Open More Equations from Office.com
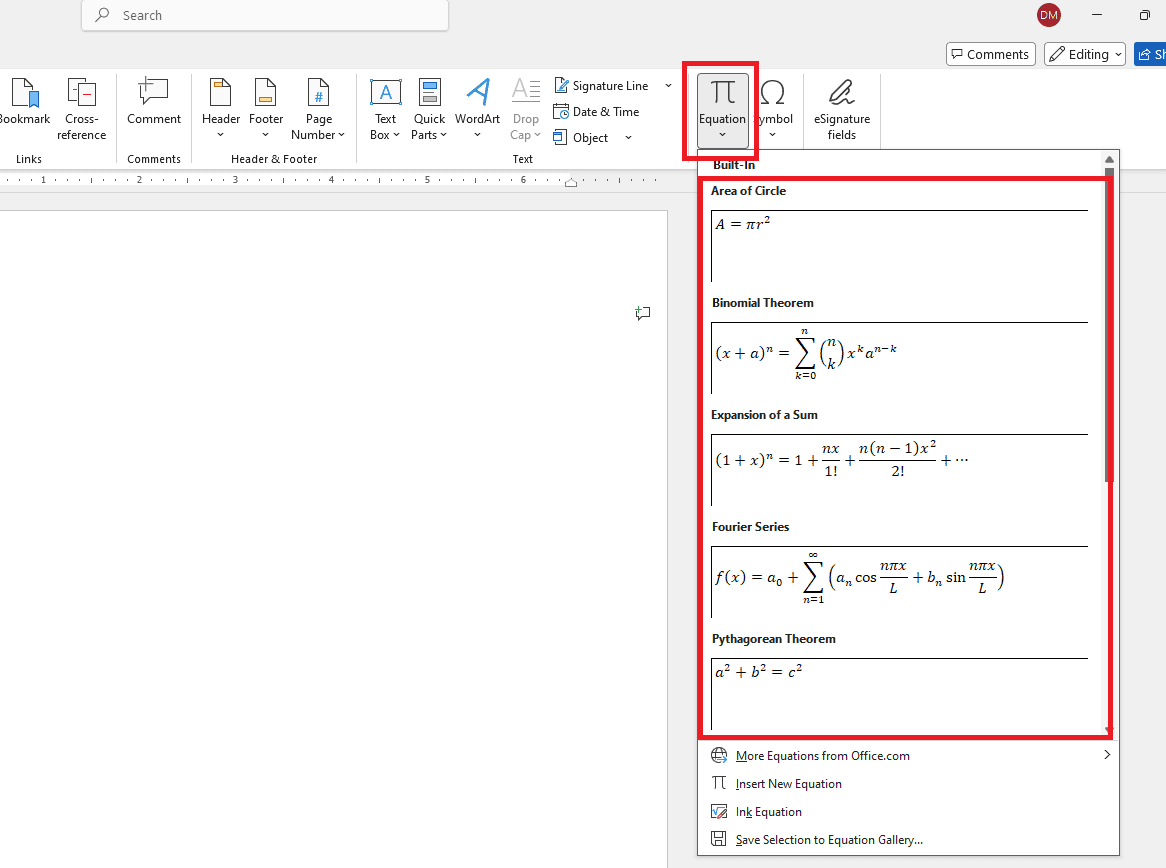 (x=908, y=756)
